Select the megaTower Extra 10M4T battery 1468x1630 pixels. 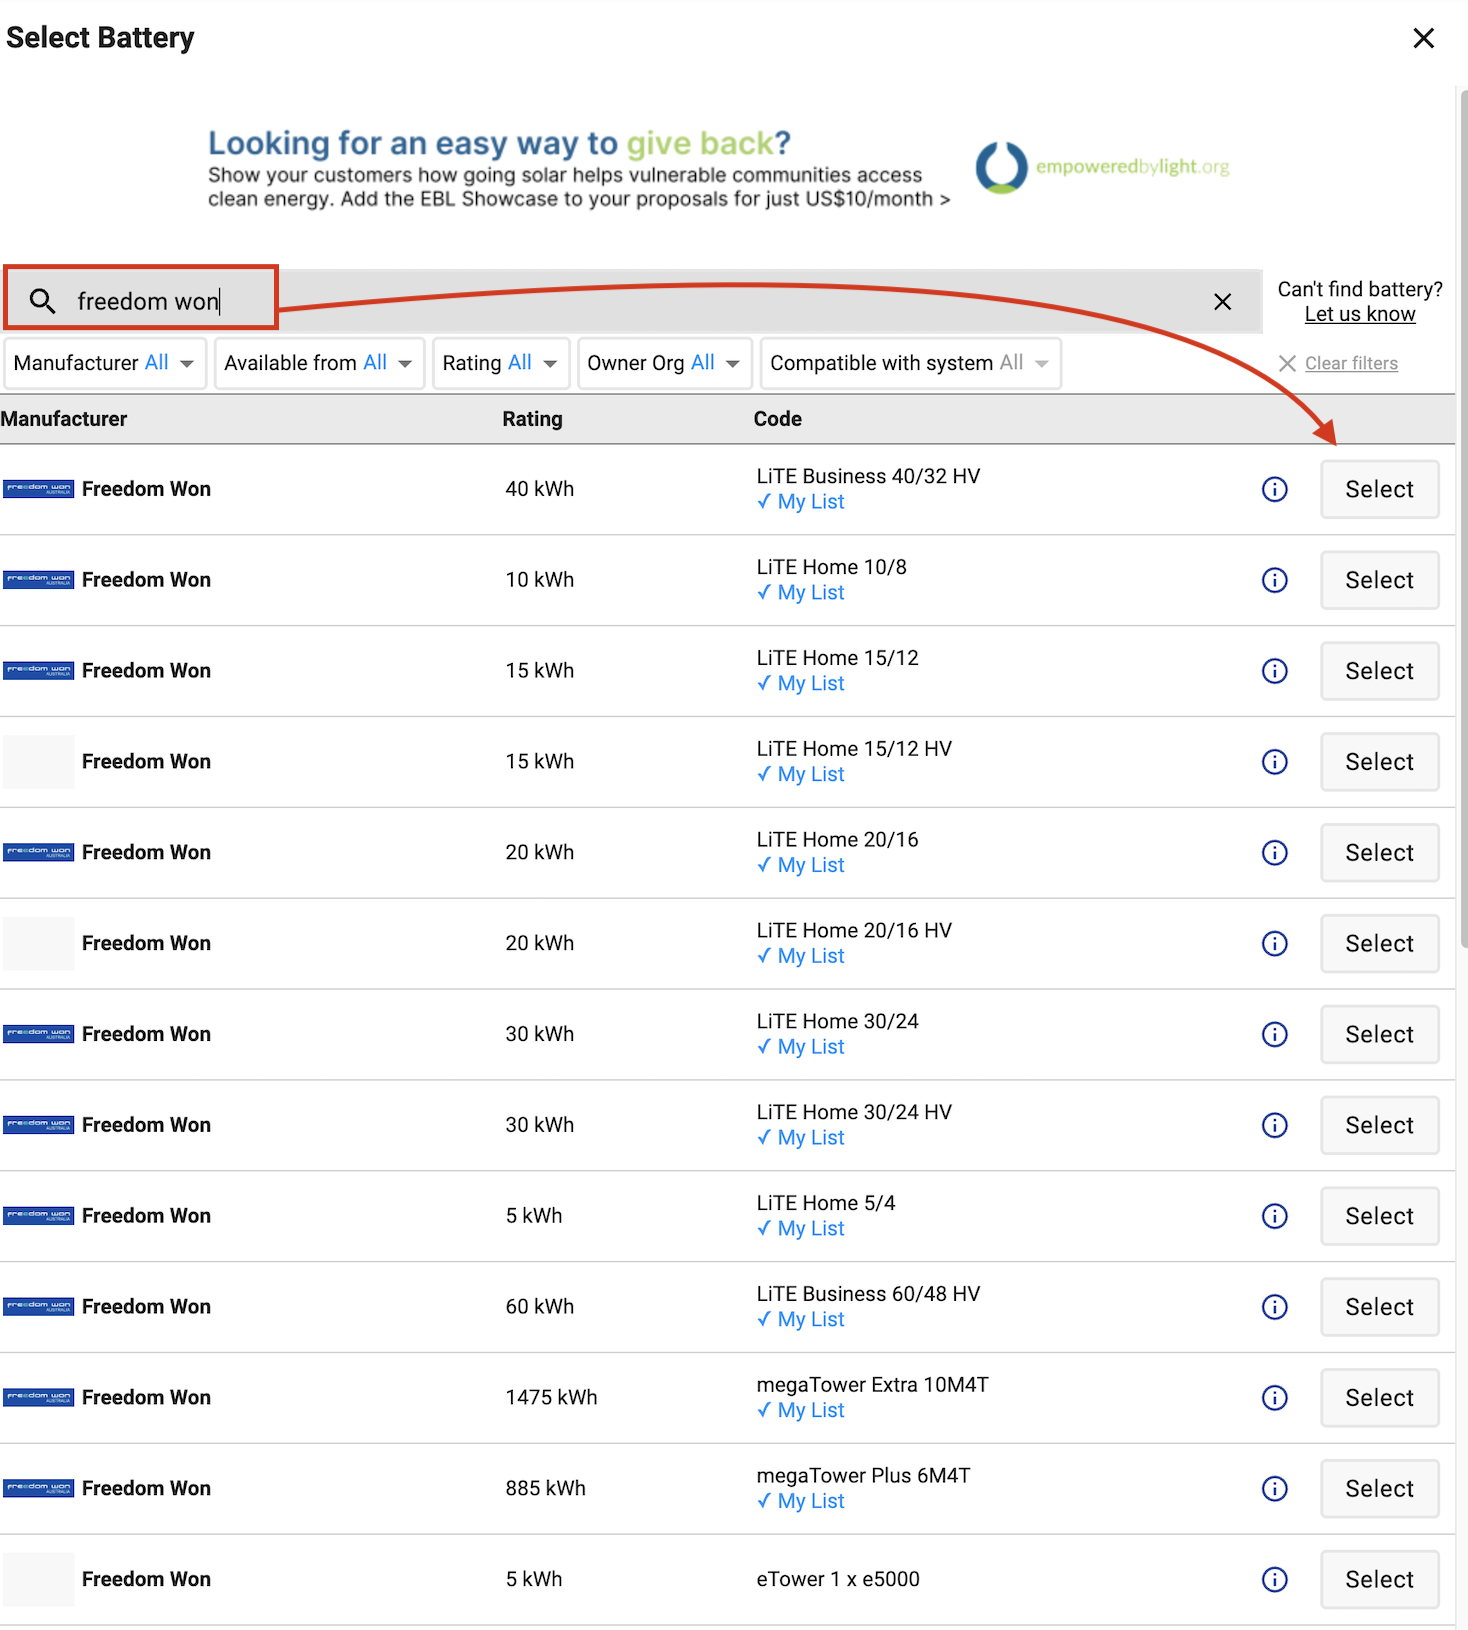[x=1379, y=1398]
